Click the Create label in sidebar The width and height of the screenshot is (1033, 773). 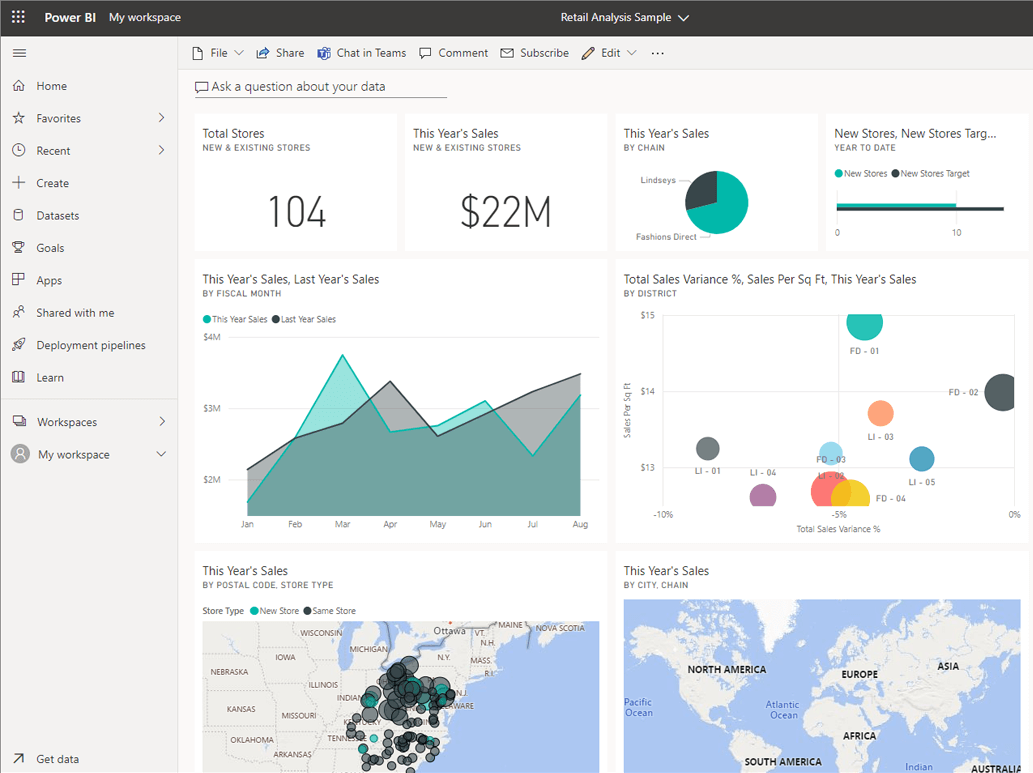point(53,183)
